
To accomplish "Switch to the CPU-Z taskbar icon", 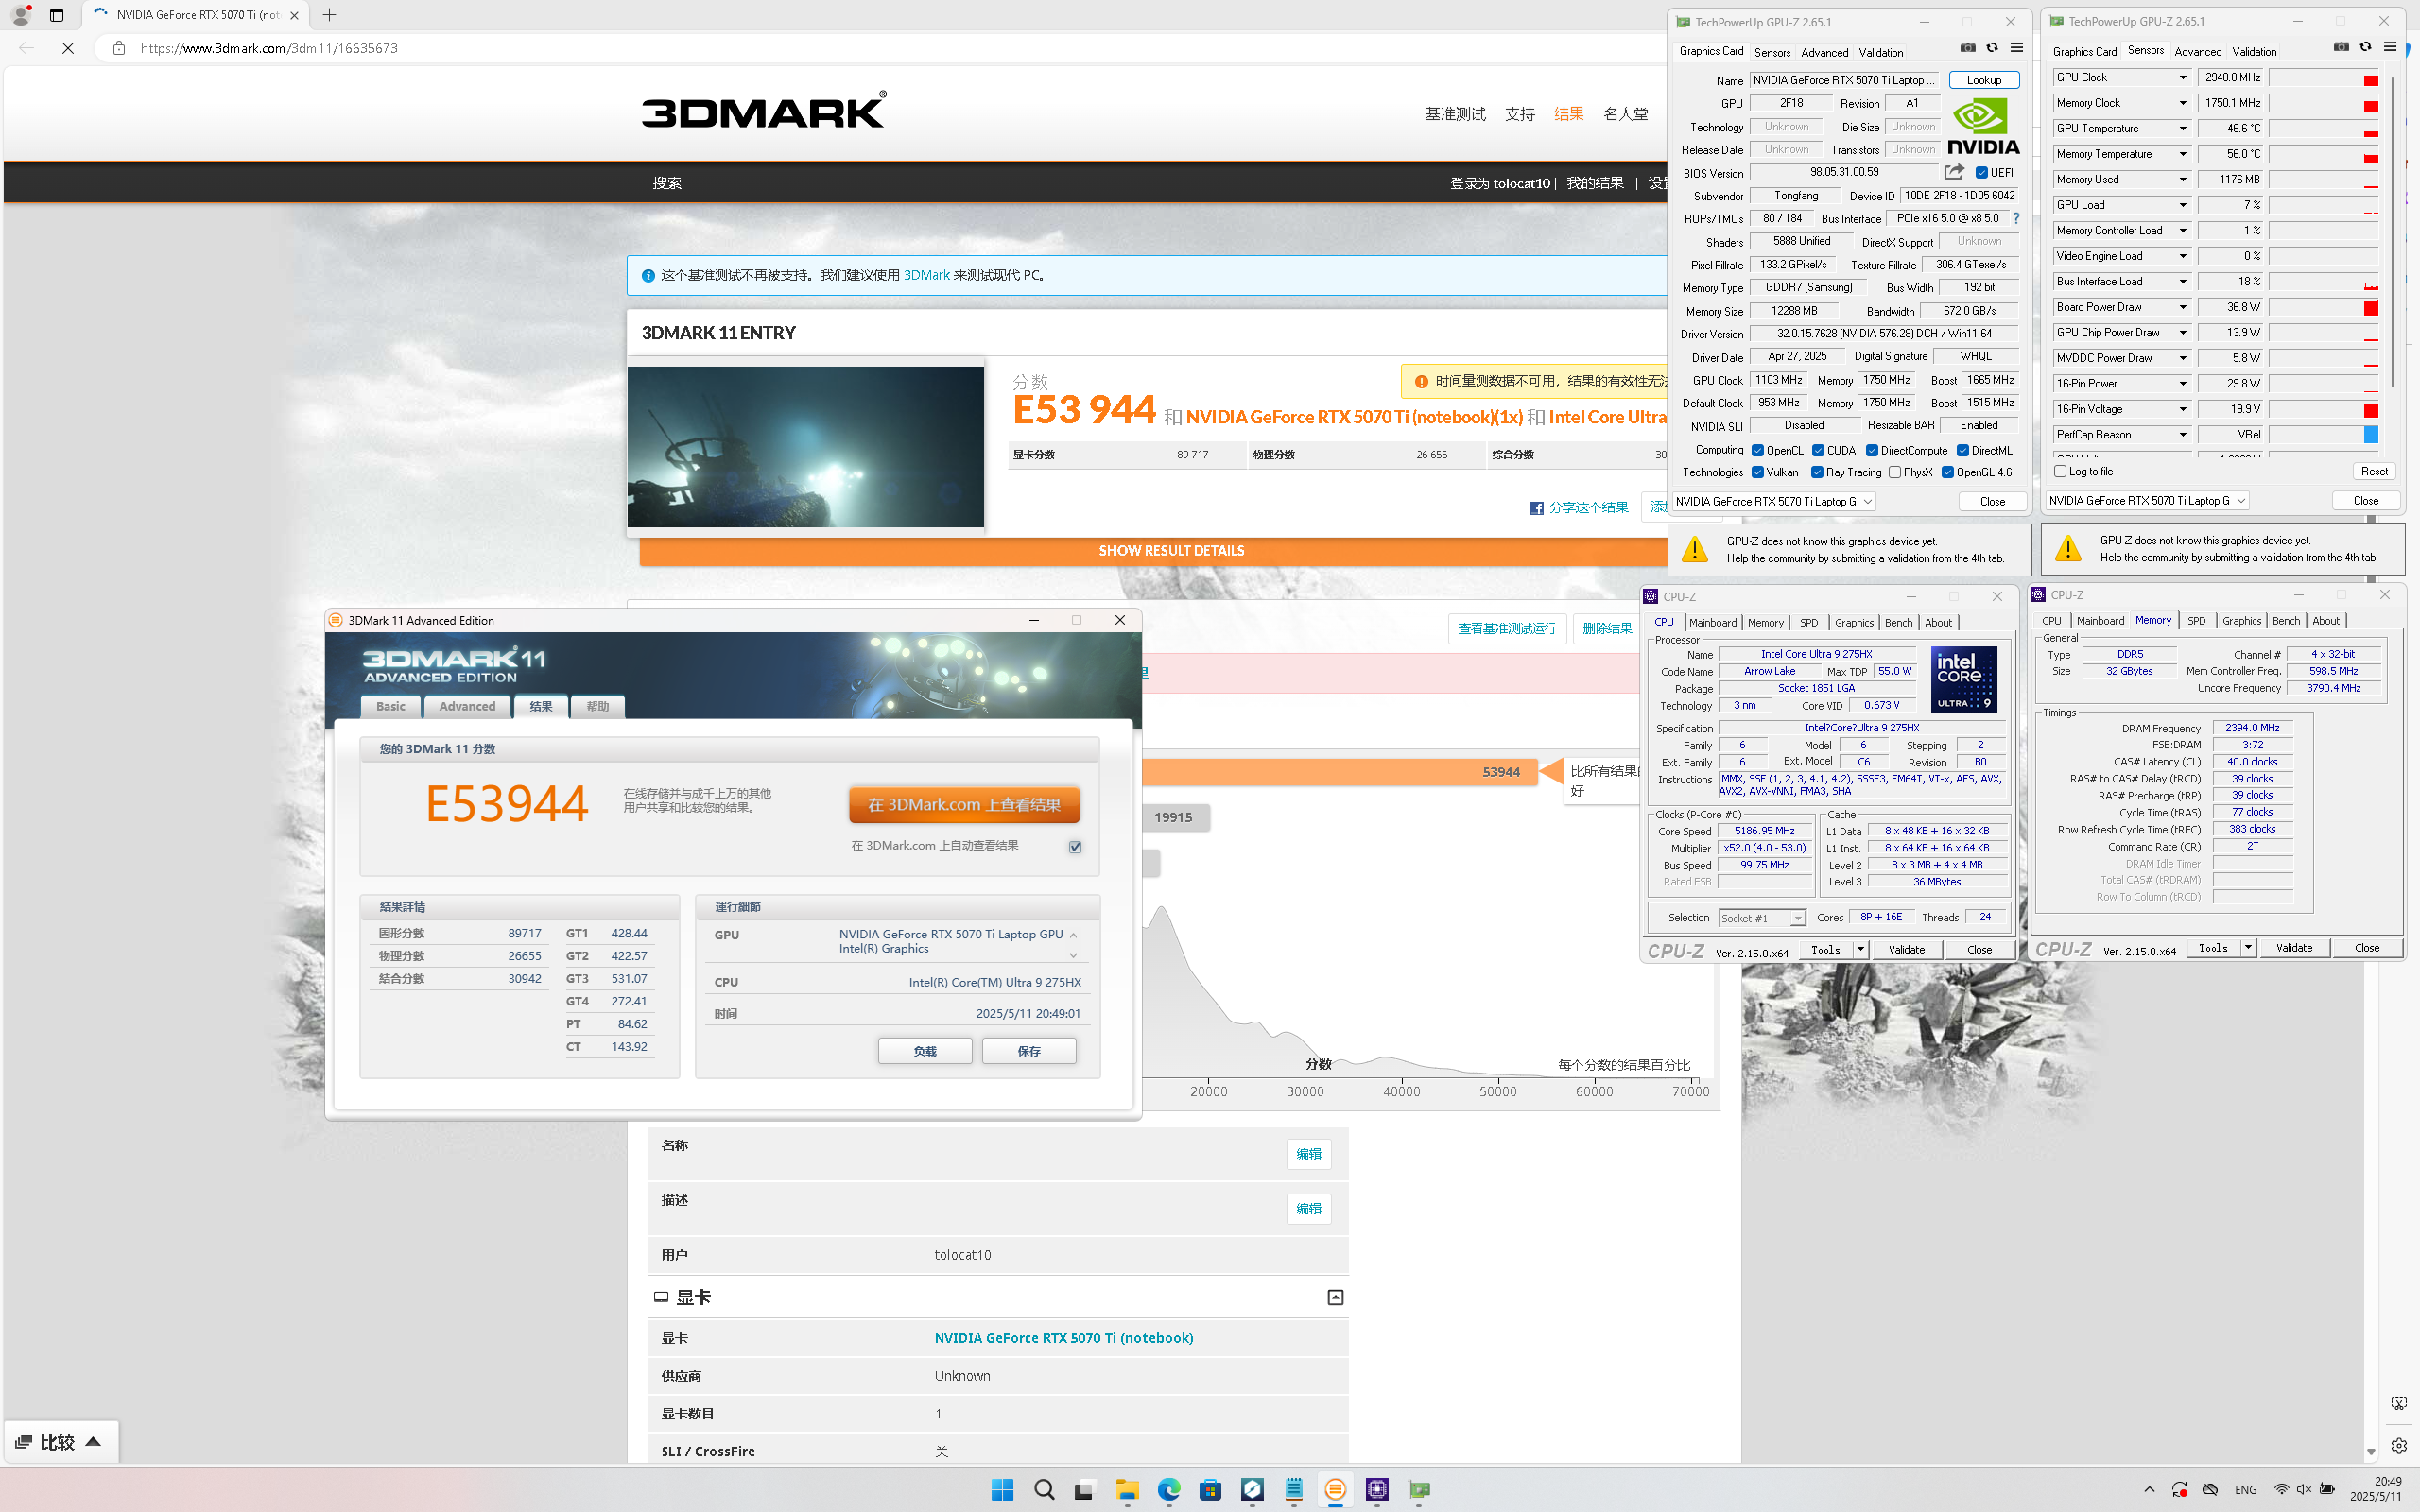I will tap(1377, 1490).
